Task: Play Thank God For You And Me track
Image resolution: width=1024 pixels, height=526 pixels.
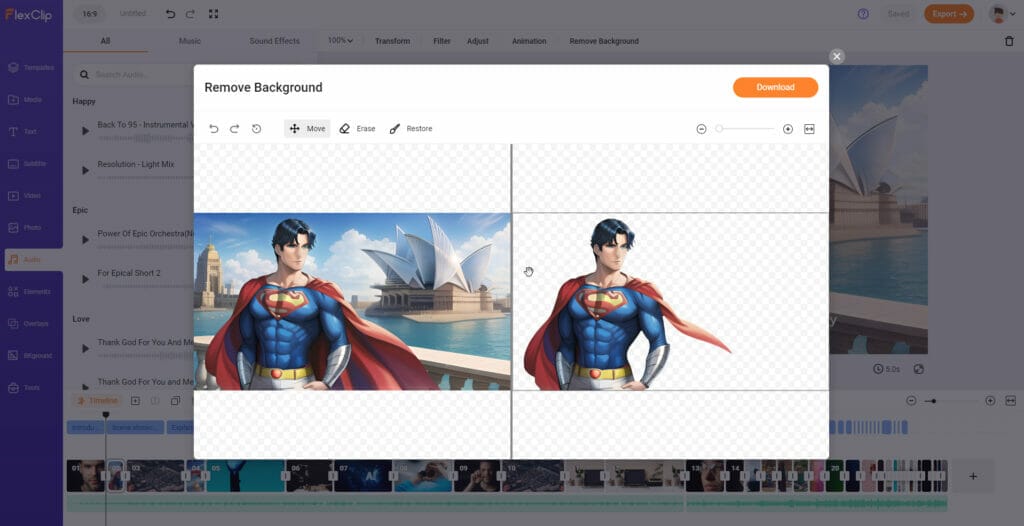Action: coord(86,348)
